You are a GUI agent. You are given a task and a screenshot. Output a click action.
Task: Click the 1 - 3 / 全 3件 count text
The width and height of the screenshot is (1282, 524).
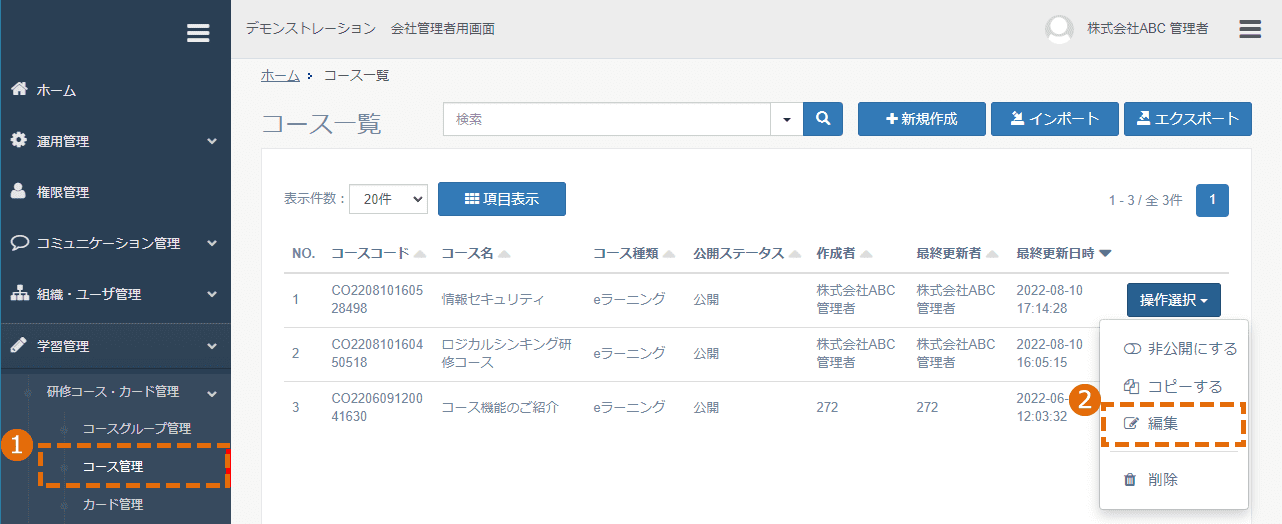[x=1145, y=200]
